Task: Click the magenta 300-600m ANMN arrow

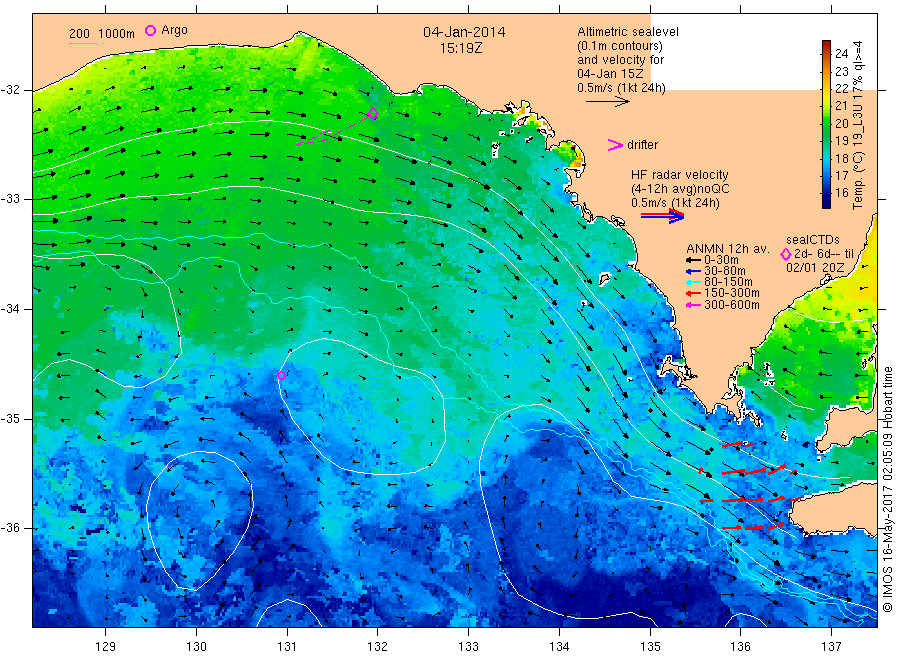Action: coord(693,305)
